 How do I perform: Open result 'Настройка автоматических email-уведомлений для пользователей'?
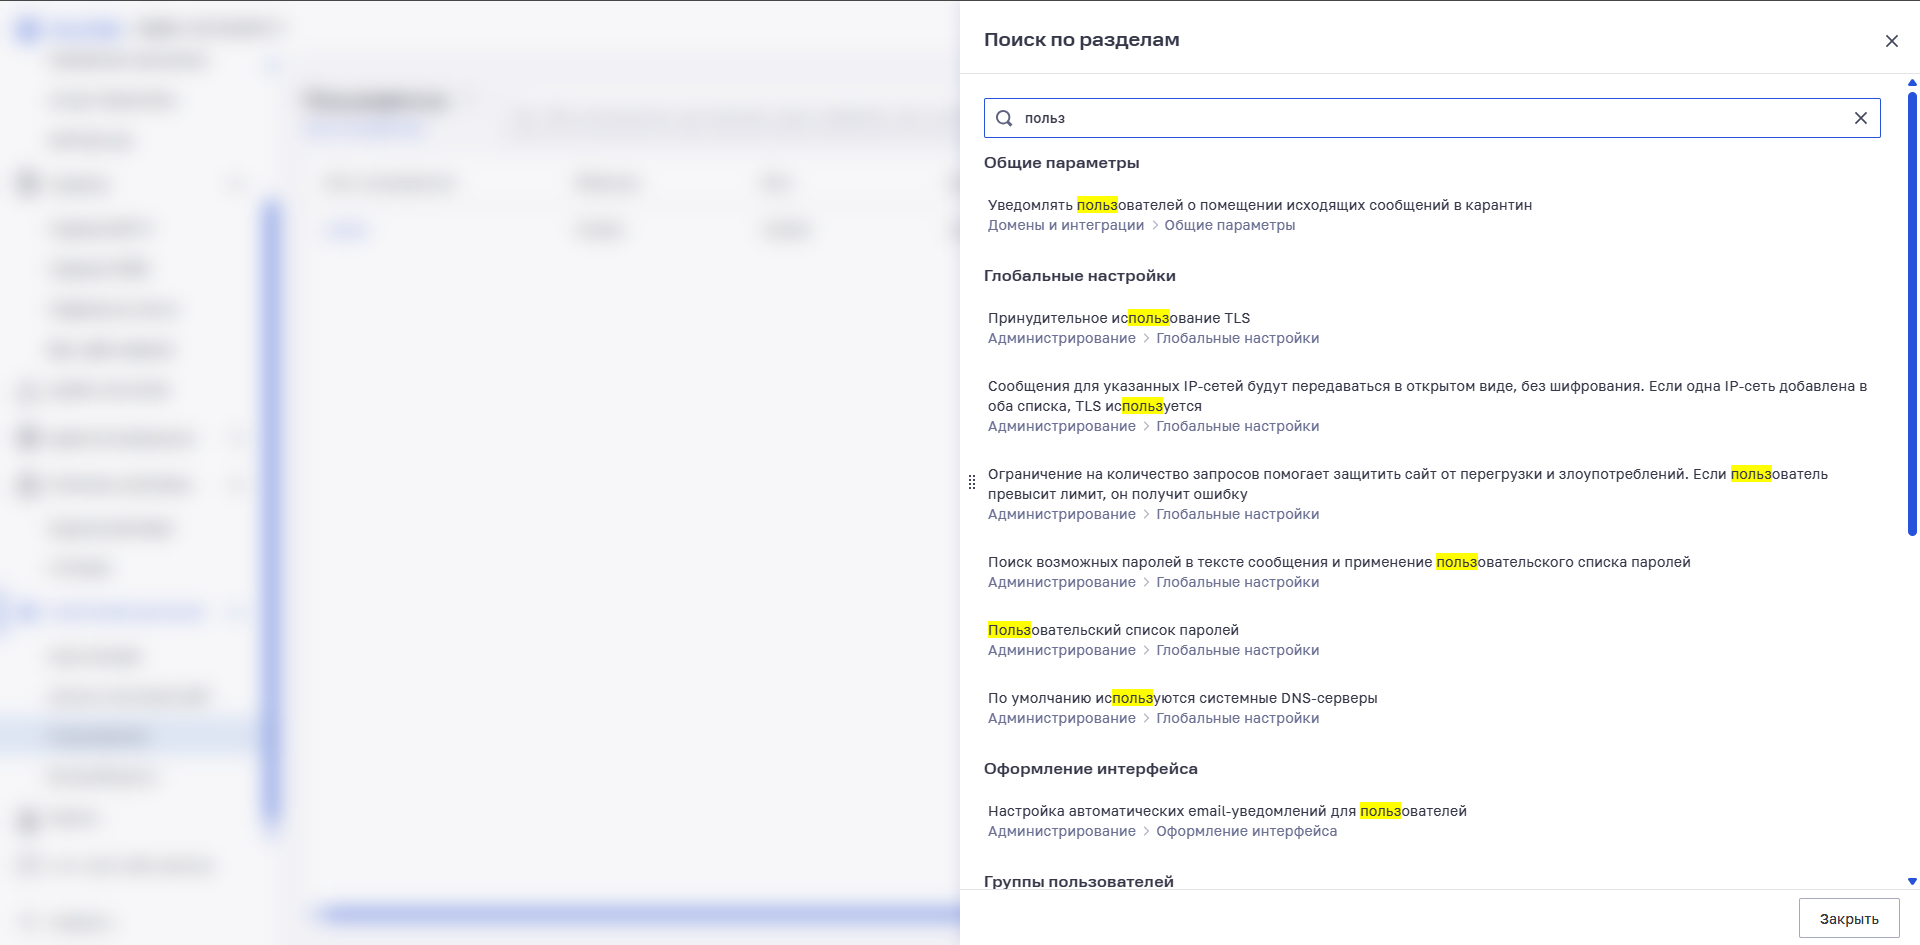1227,811
